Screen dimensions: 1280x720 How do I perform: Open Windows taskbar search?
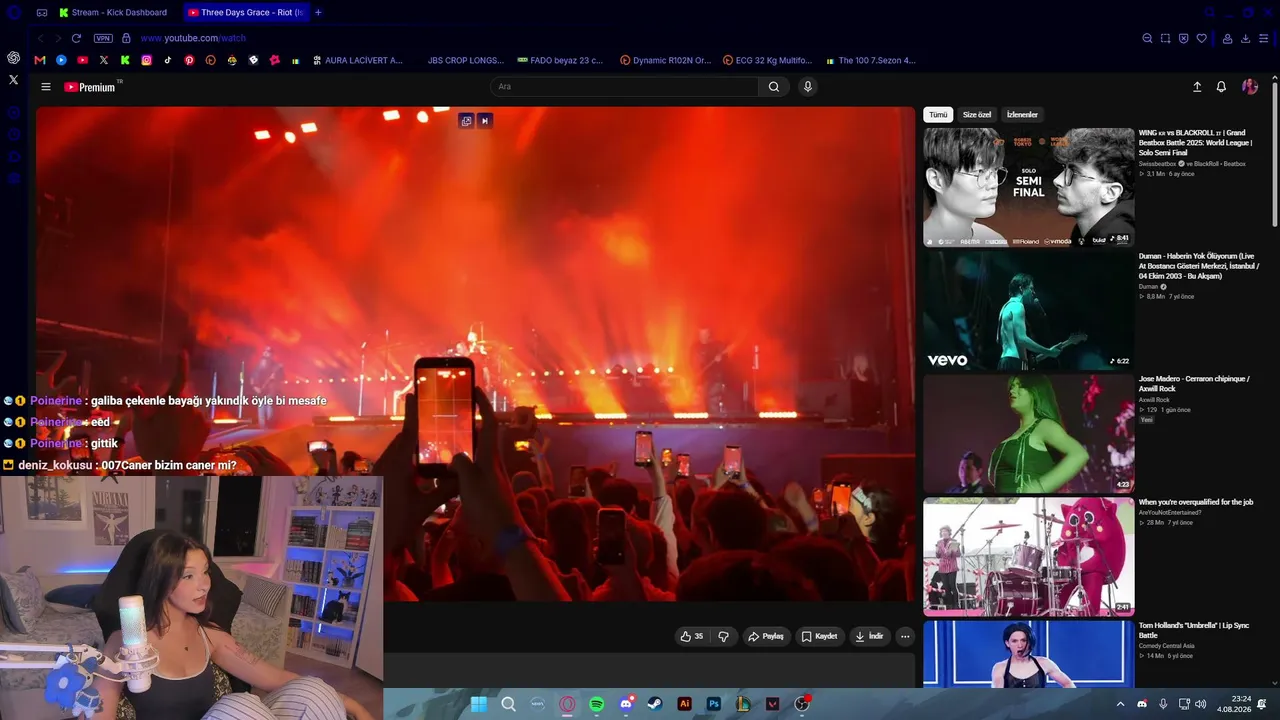coord(508,704)
